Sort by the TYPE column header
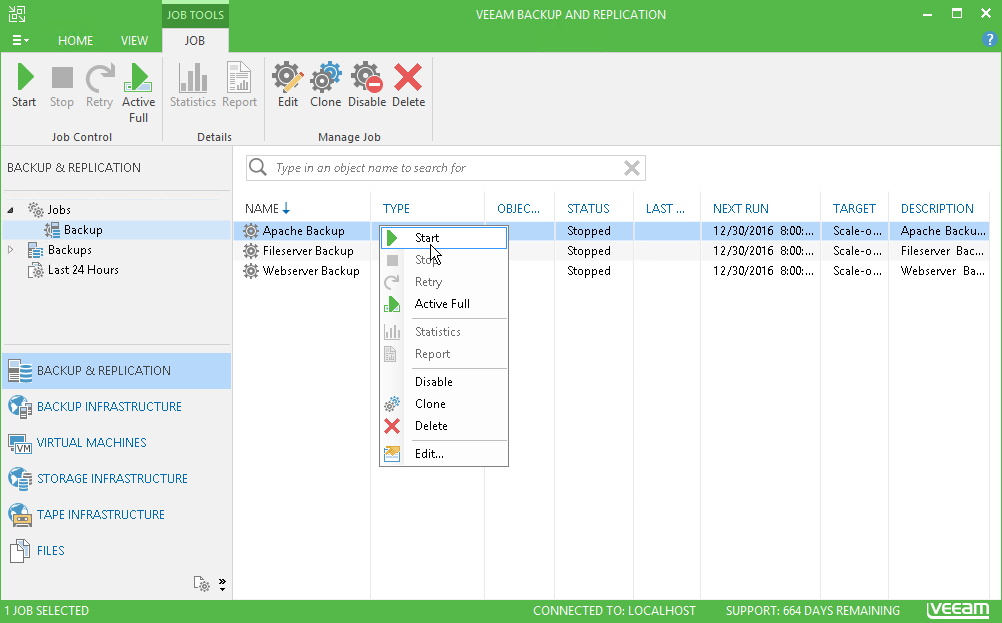The height and width of the screenshot is (623, 1002). tap(396, 208)
